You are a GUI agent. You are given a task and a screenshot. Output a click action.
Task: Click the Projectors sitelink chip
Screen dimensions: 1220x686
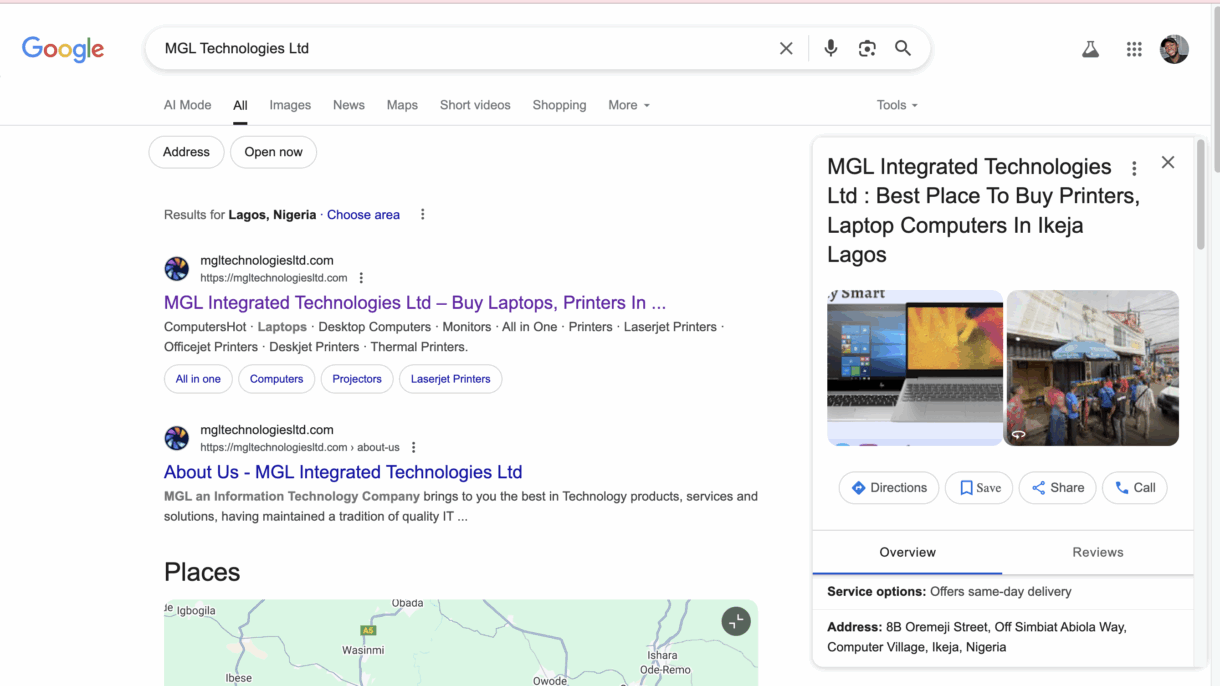point(357,379)
